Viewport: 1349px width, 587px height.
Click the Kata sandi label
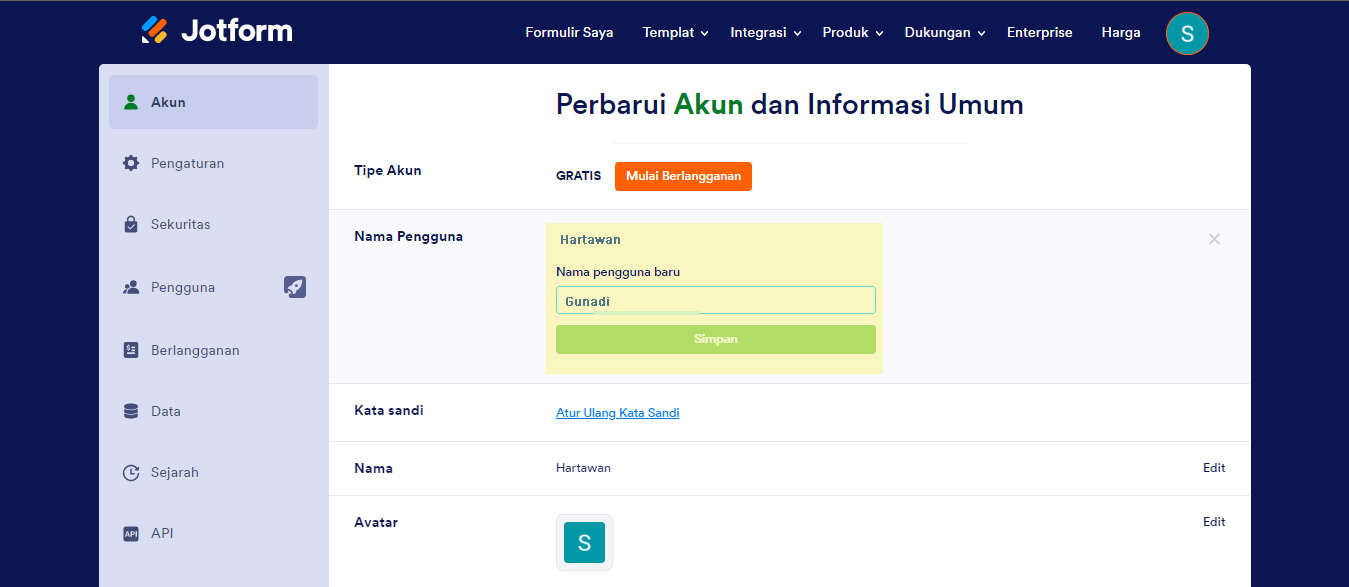389,410
